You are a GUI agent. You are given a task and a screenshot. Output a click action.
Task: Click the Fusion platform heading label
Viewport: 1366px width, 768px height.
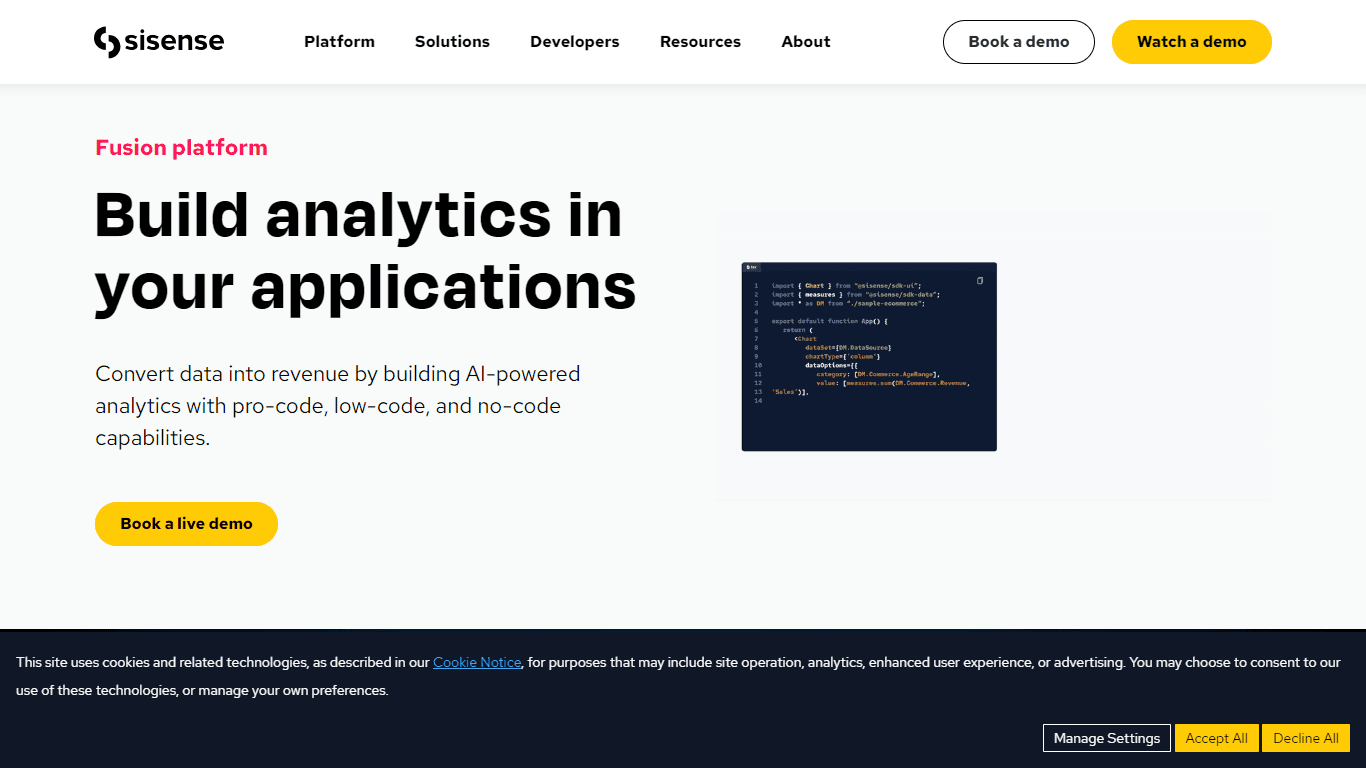181,148
